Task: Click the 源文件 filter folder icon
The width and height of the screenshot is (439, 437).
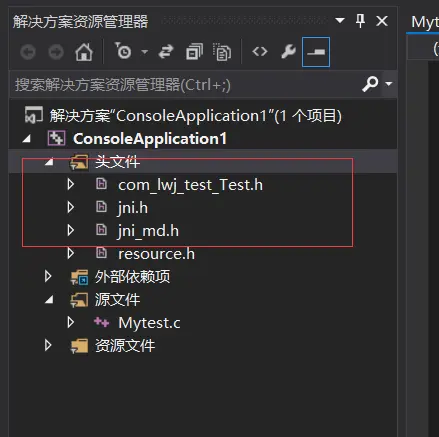Action: [79, 300]
